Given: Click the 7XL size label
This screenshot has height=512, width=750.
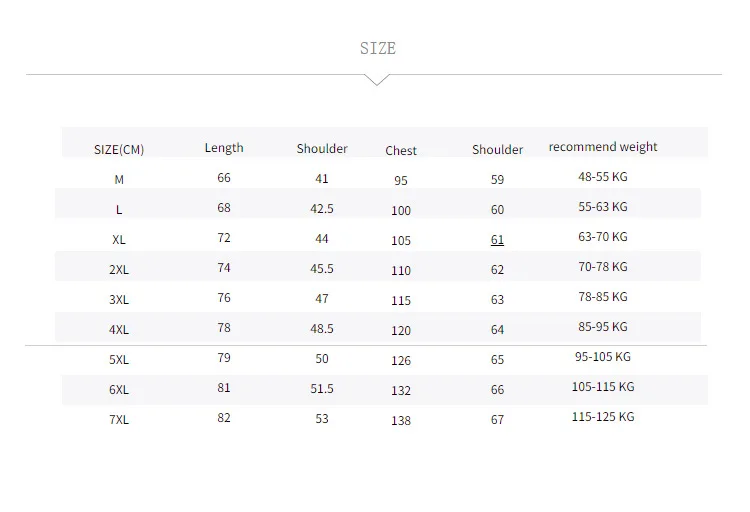Looking at the screenshot, I should 119,420.
